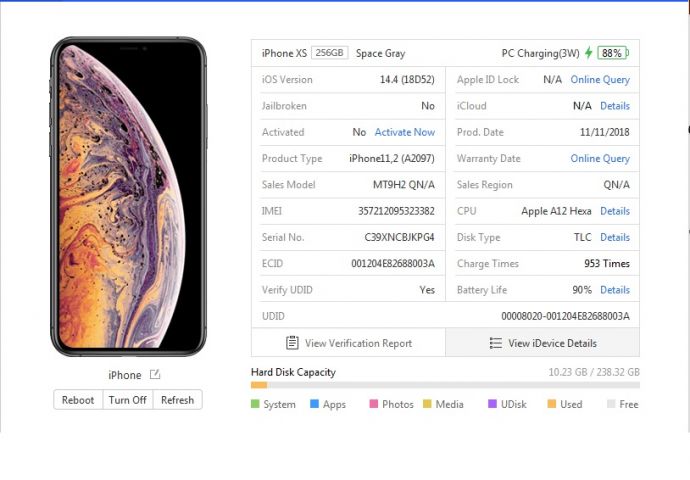Open Disk Type Details link

pyautogui.click(x=615, y=237)
